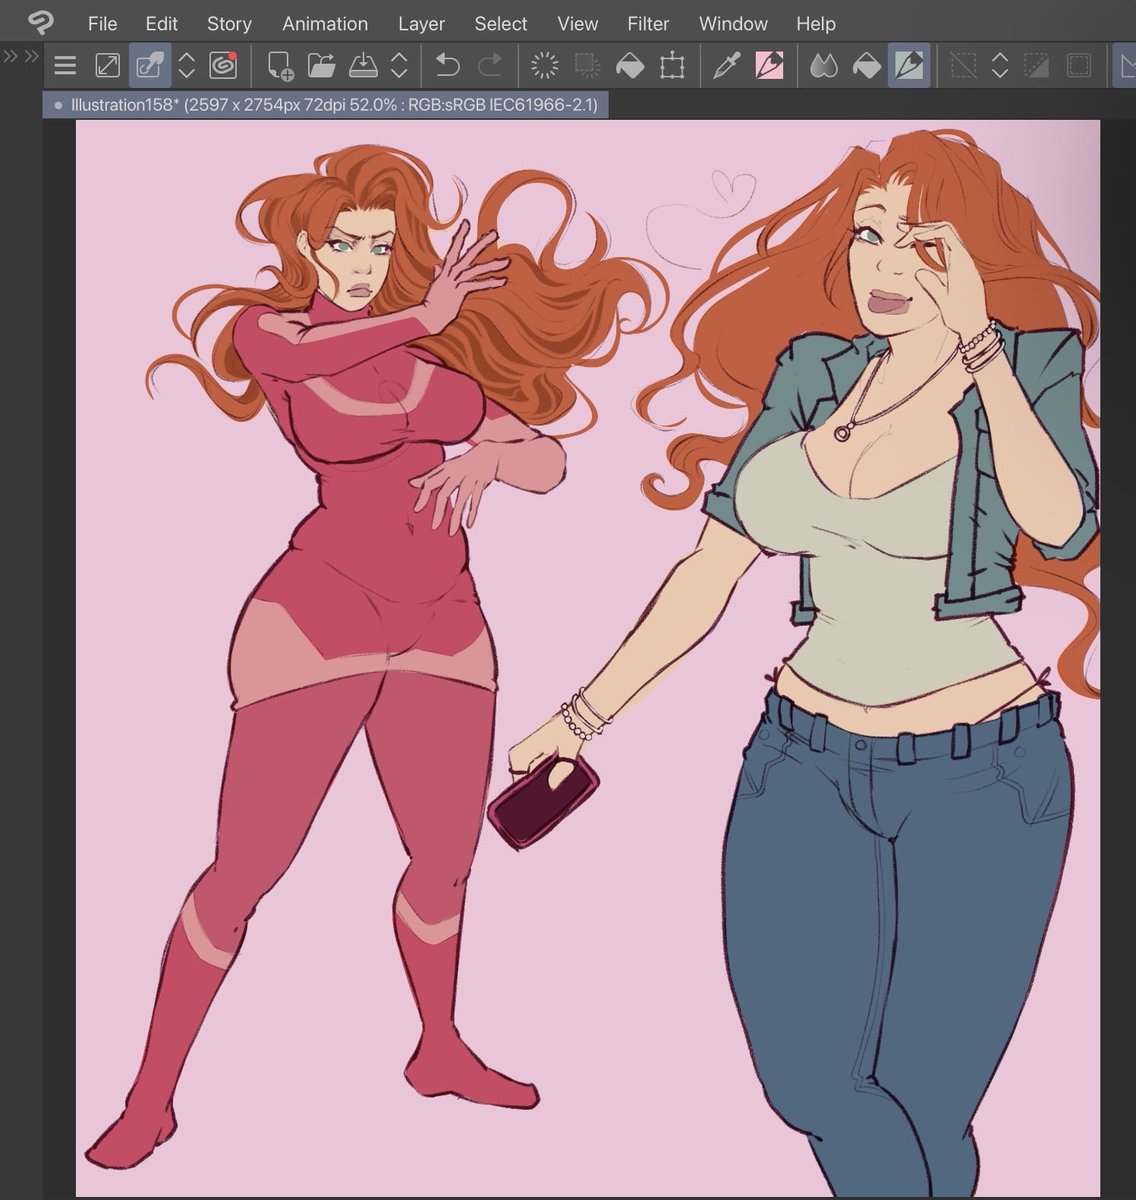The image size is (1136, 1200).
Task: Create a new canvas with the New icon
Action: [x=280, y=66]
